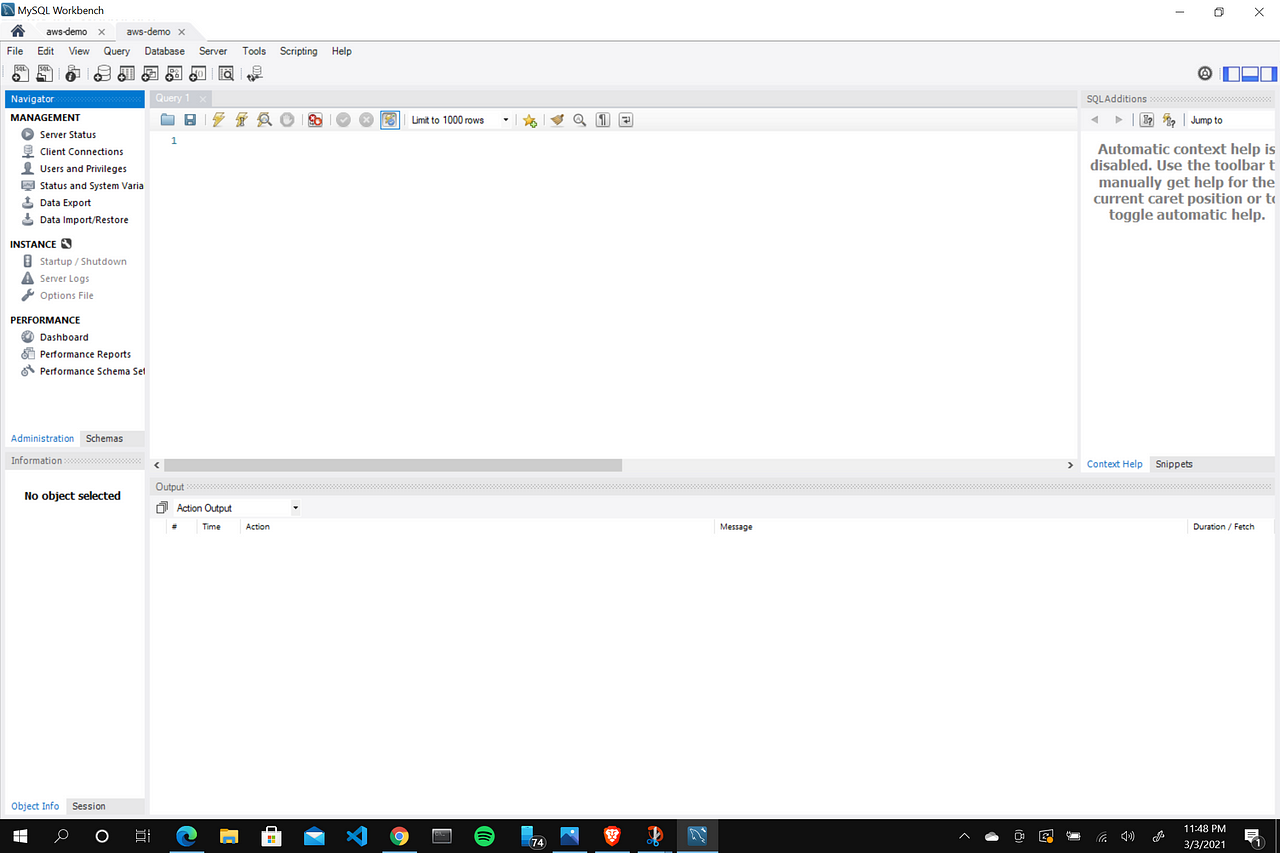The image size is (1280, 853).
Task: Open a script file in query editor
Action: pyautogui.click(x=167, y=120)
